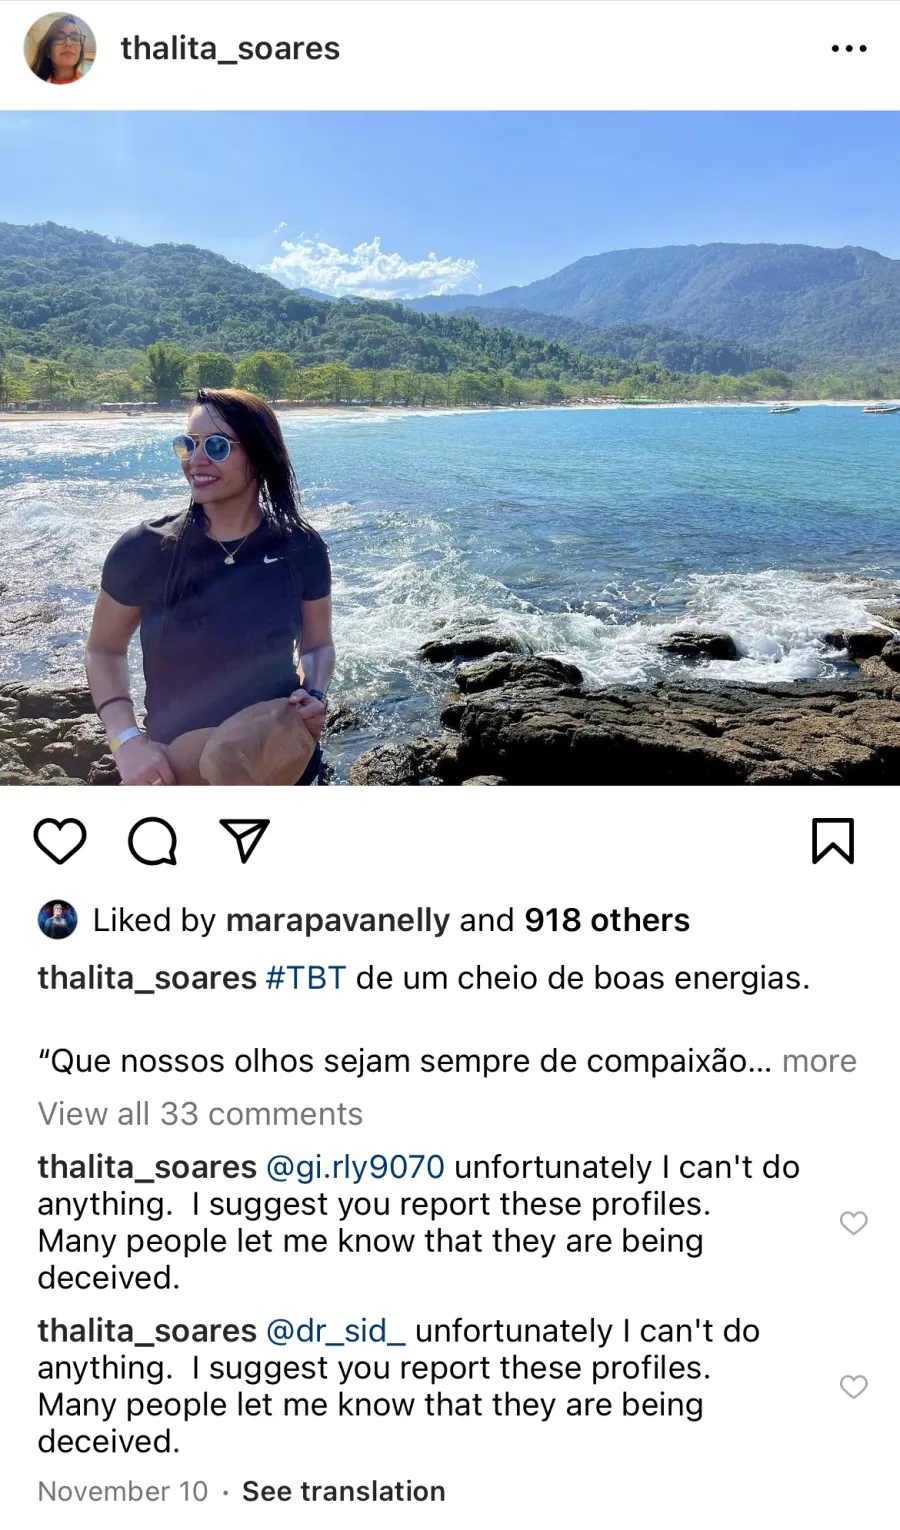The image size is (900, 1530).
Task: View all 33 comments
Action: point(200,1114)
